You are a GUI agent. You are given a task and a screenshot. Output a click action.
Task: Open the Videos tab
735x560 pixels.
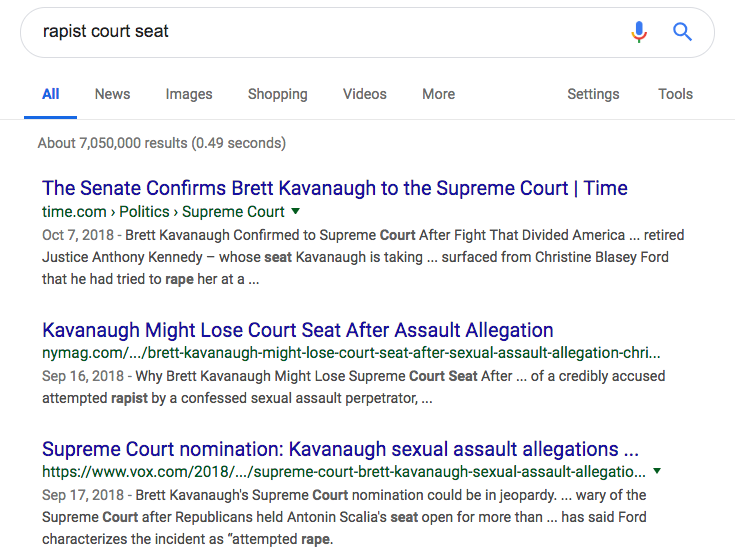365,94
